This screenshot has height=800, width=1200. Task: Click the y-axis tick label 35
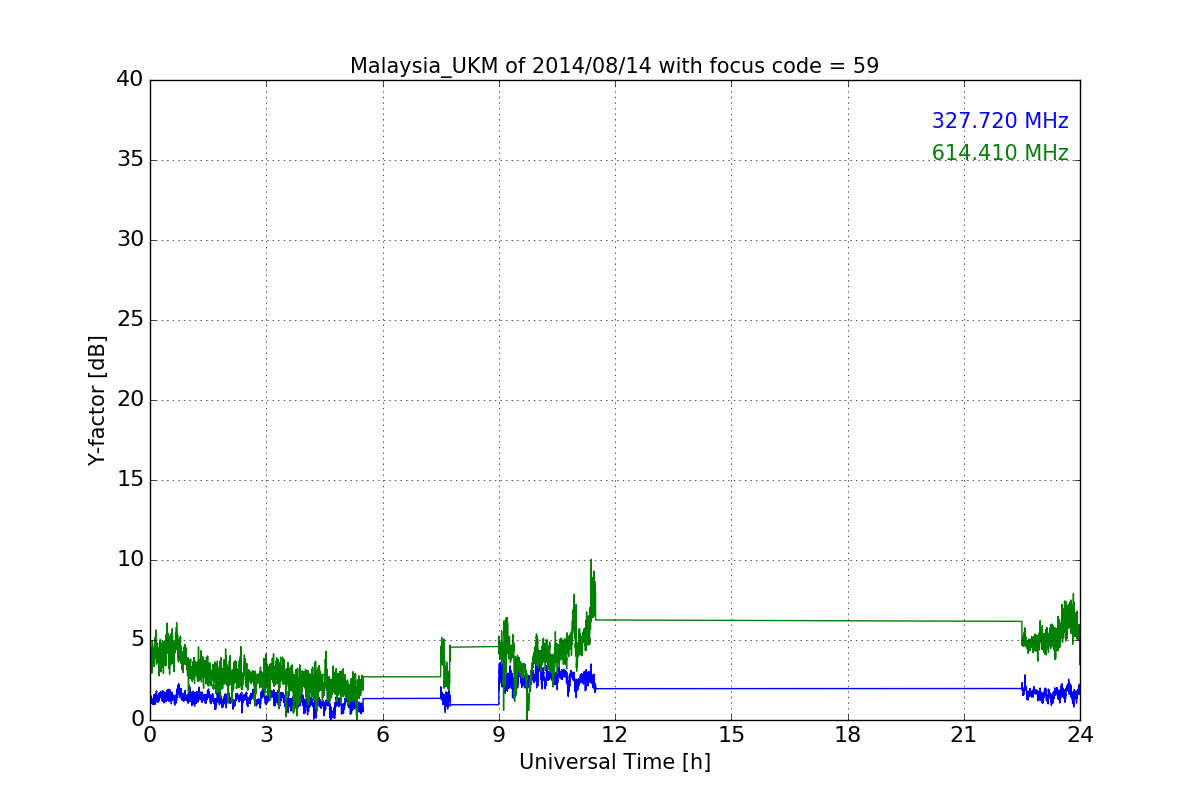click(130, 160)
